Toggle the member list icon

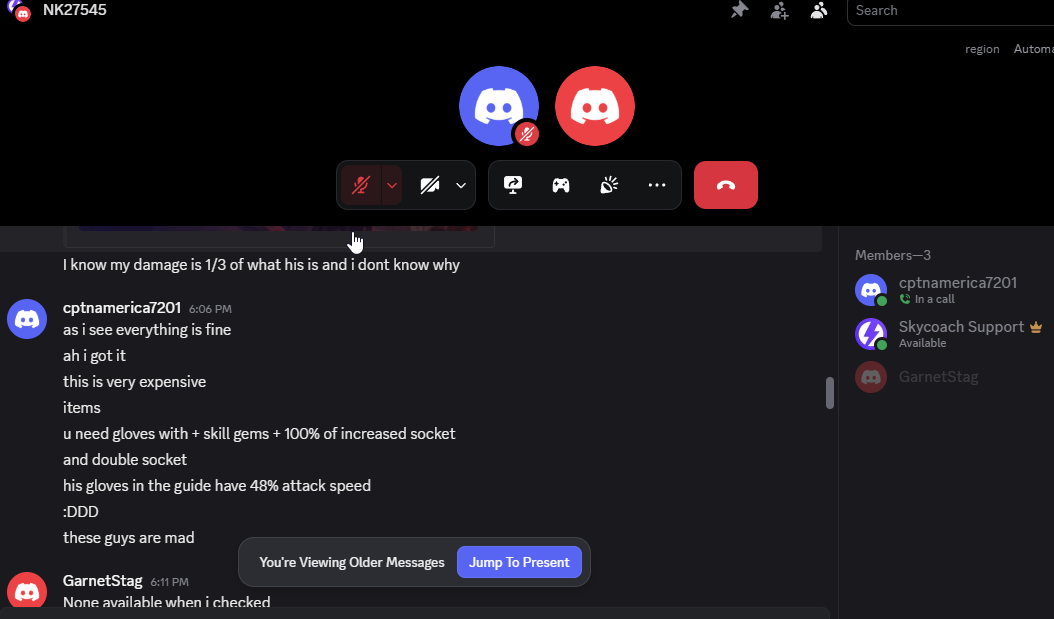tap(819, 10)
